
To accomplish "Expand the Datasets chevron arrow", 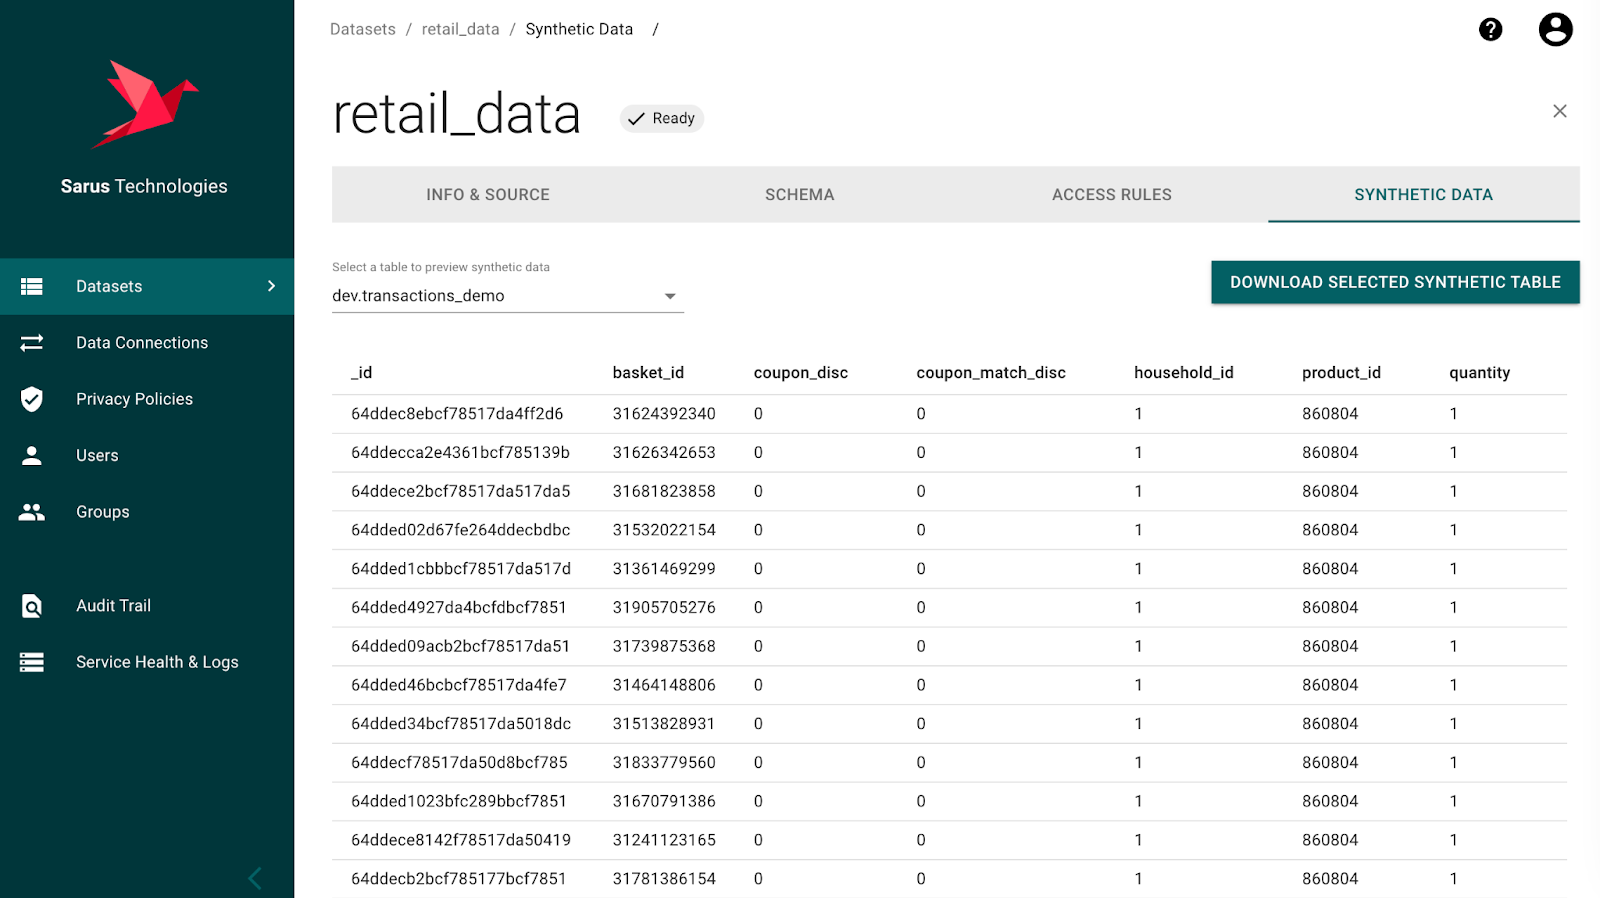I will pyautogui.click(x=271, y=287).
